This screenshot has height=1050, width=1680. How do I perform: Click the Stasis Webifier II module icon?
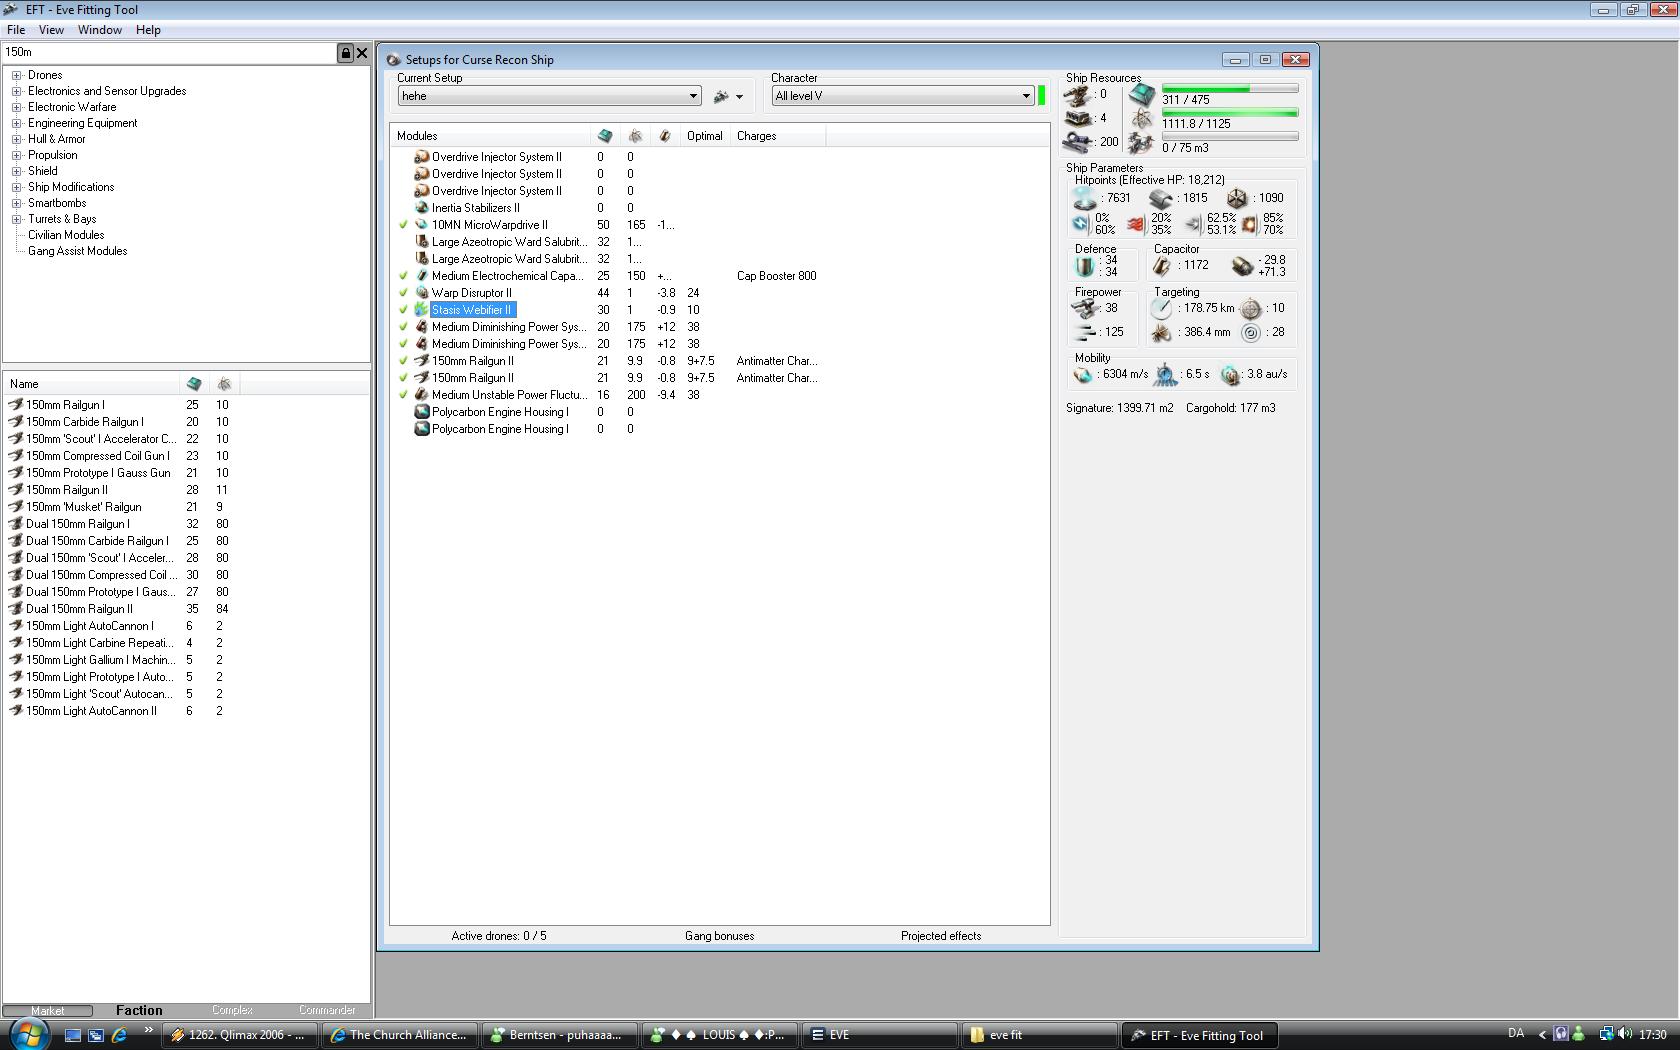(x=421, y=310)
